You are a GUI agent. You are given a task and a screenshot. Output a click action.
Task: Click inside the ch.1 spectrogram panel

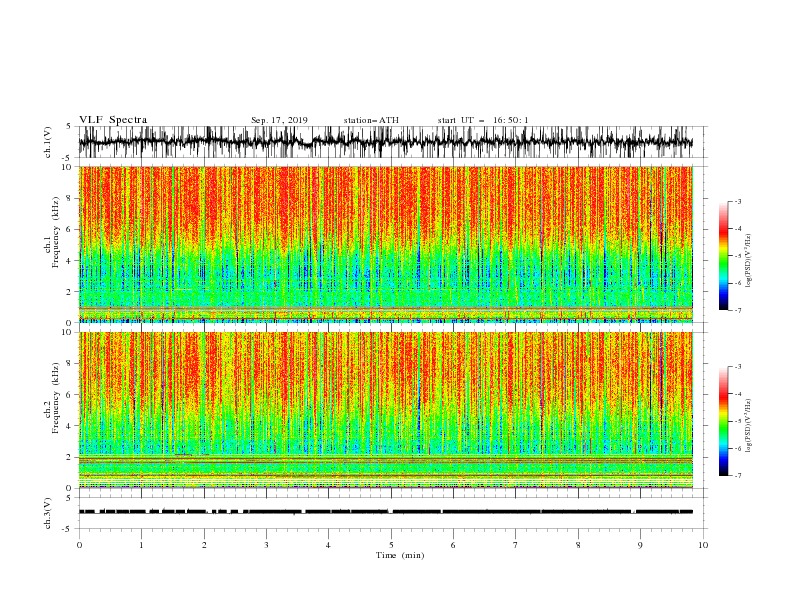(x=385, y=244)
